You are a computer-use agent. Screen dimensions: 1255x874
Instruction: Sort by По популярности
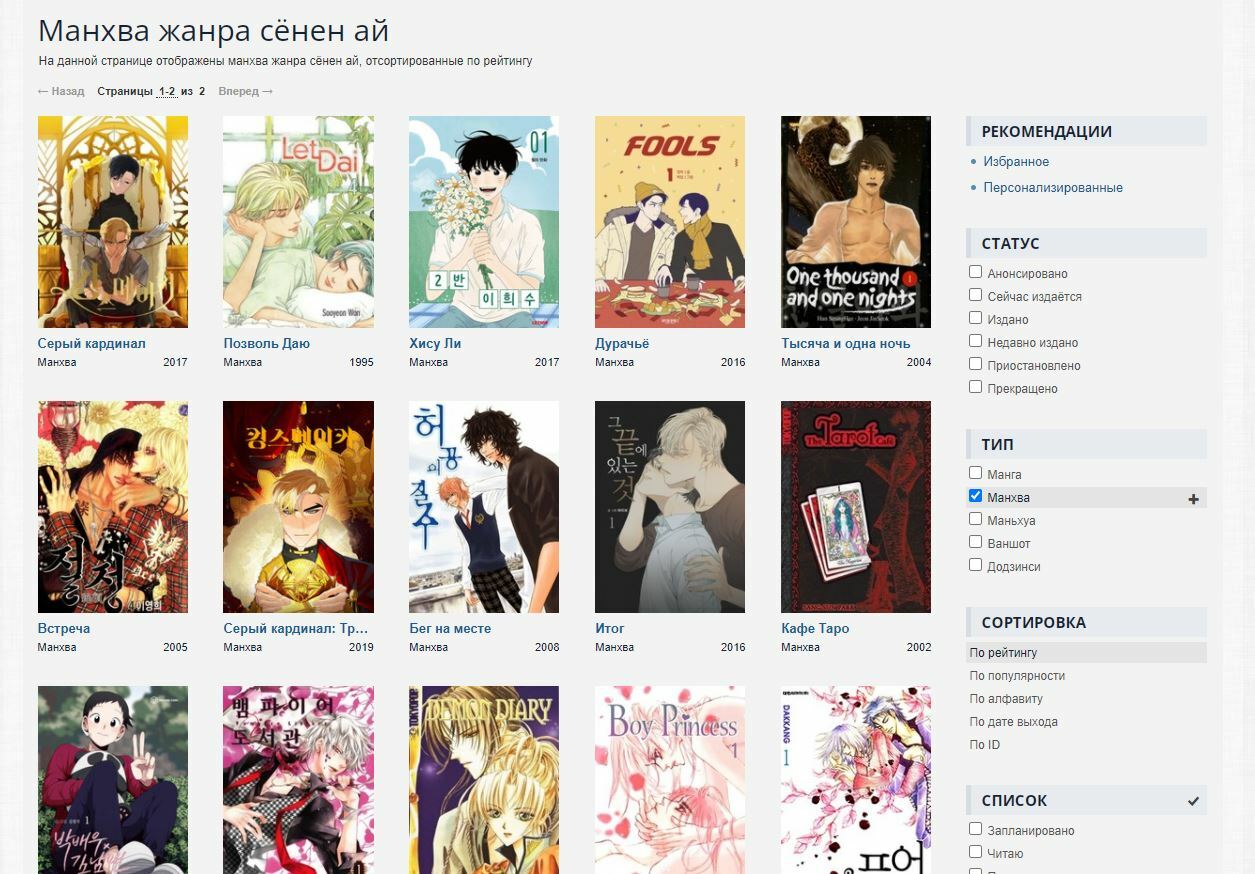tap(1017, 676)
